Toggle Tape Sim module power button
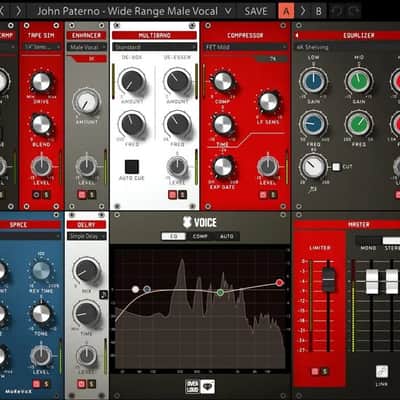The image size is (400, 400). (x=36, y=195)
